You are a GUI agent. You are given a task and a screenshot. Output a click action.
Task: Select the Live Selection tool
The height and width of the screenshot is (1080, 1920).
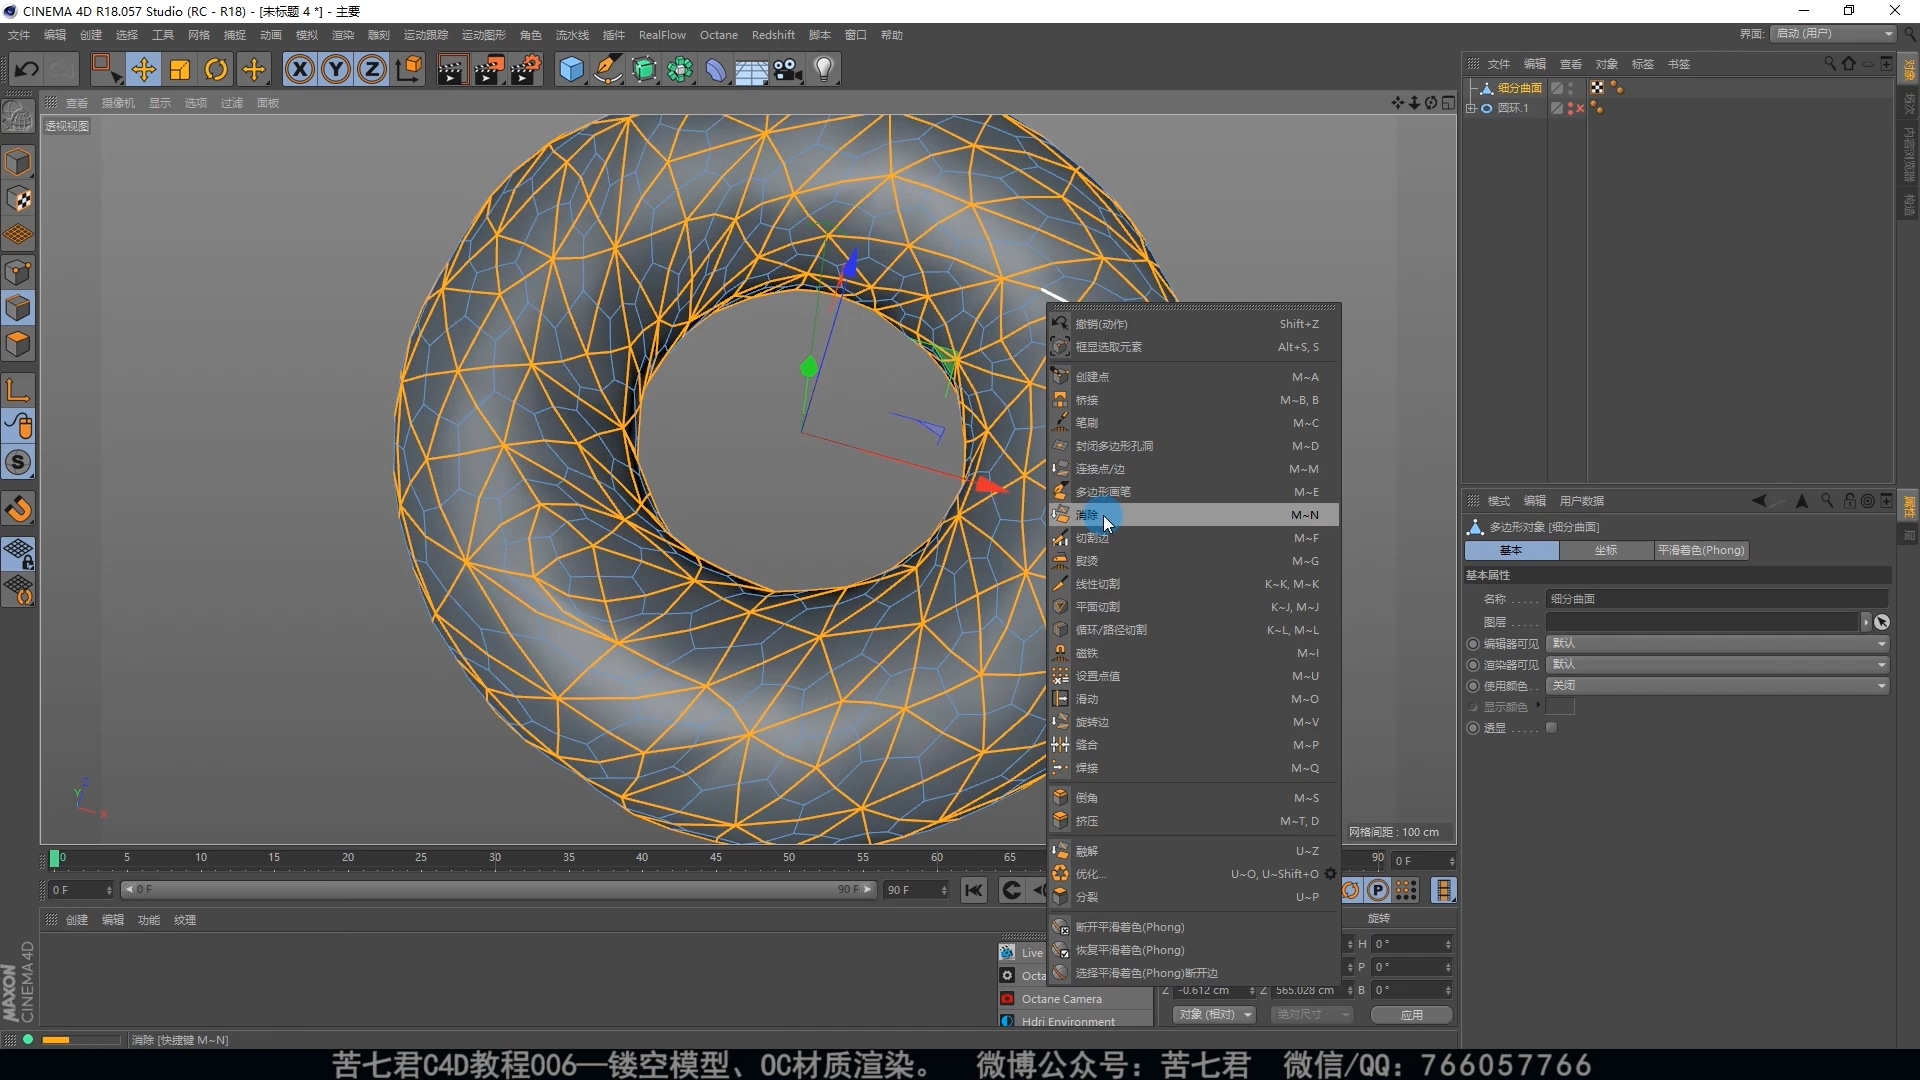point(106,70)
